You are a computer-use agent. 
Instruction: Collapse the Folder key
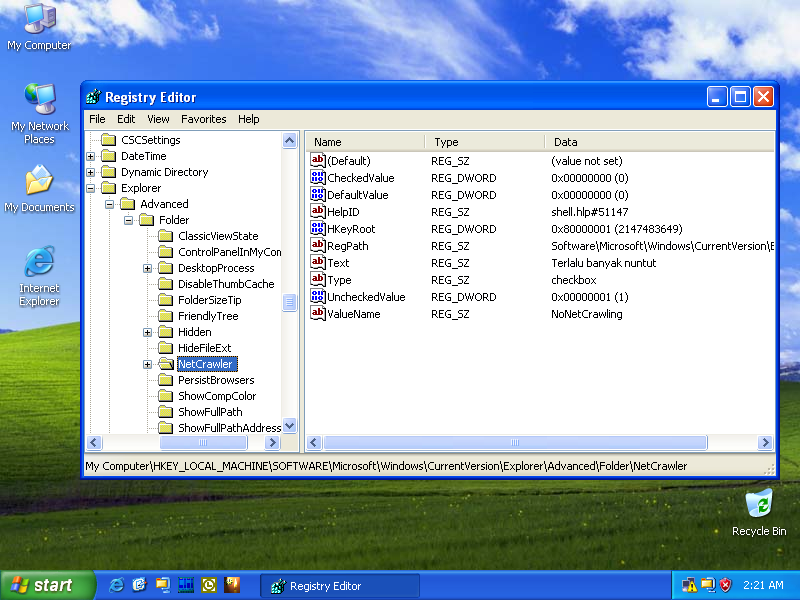[x=129, y=220]
